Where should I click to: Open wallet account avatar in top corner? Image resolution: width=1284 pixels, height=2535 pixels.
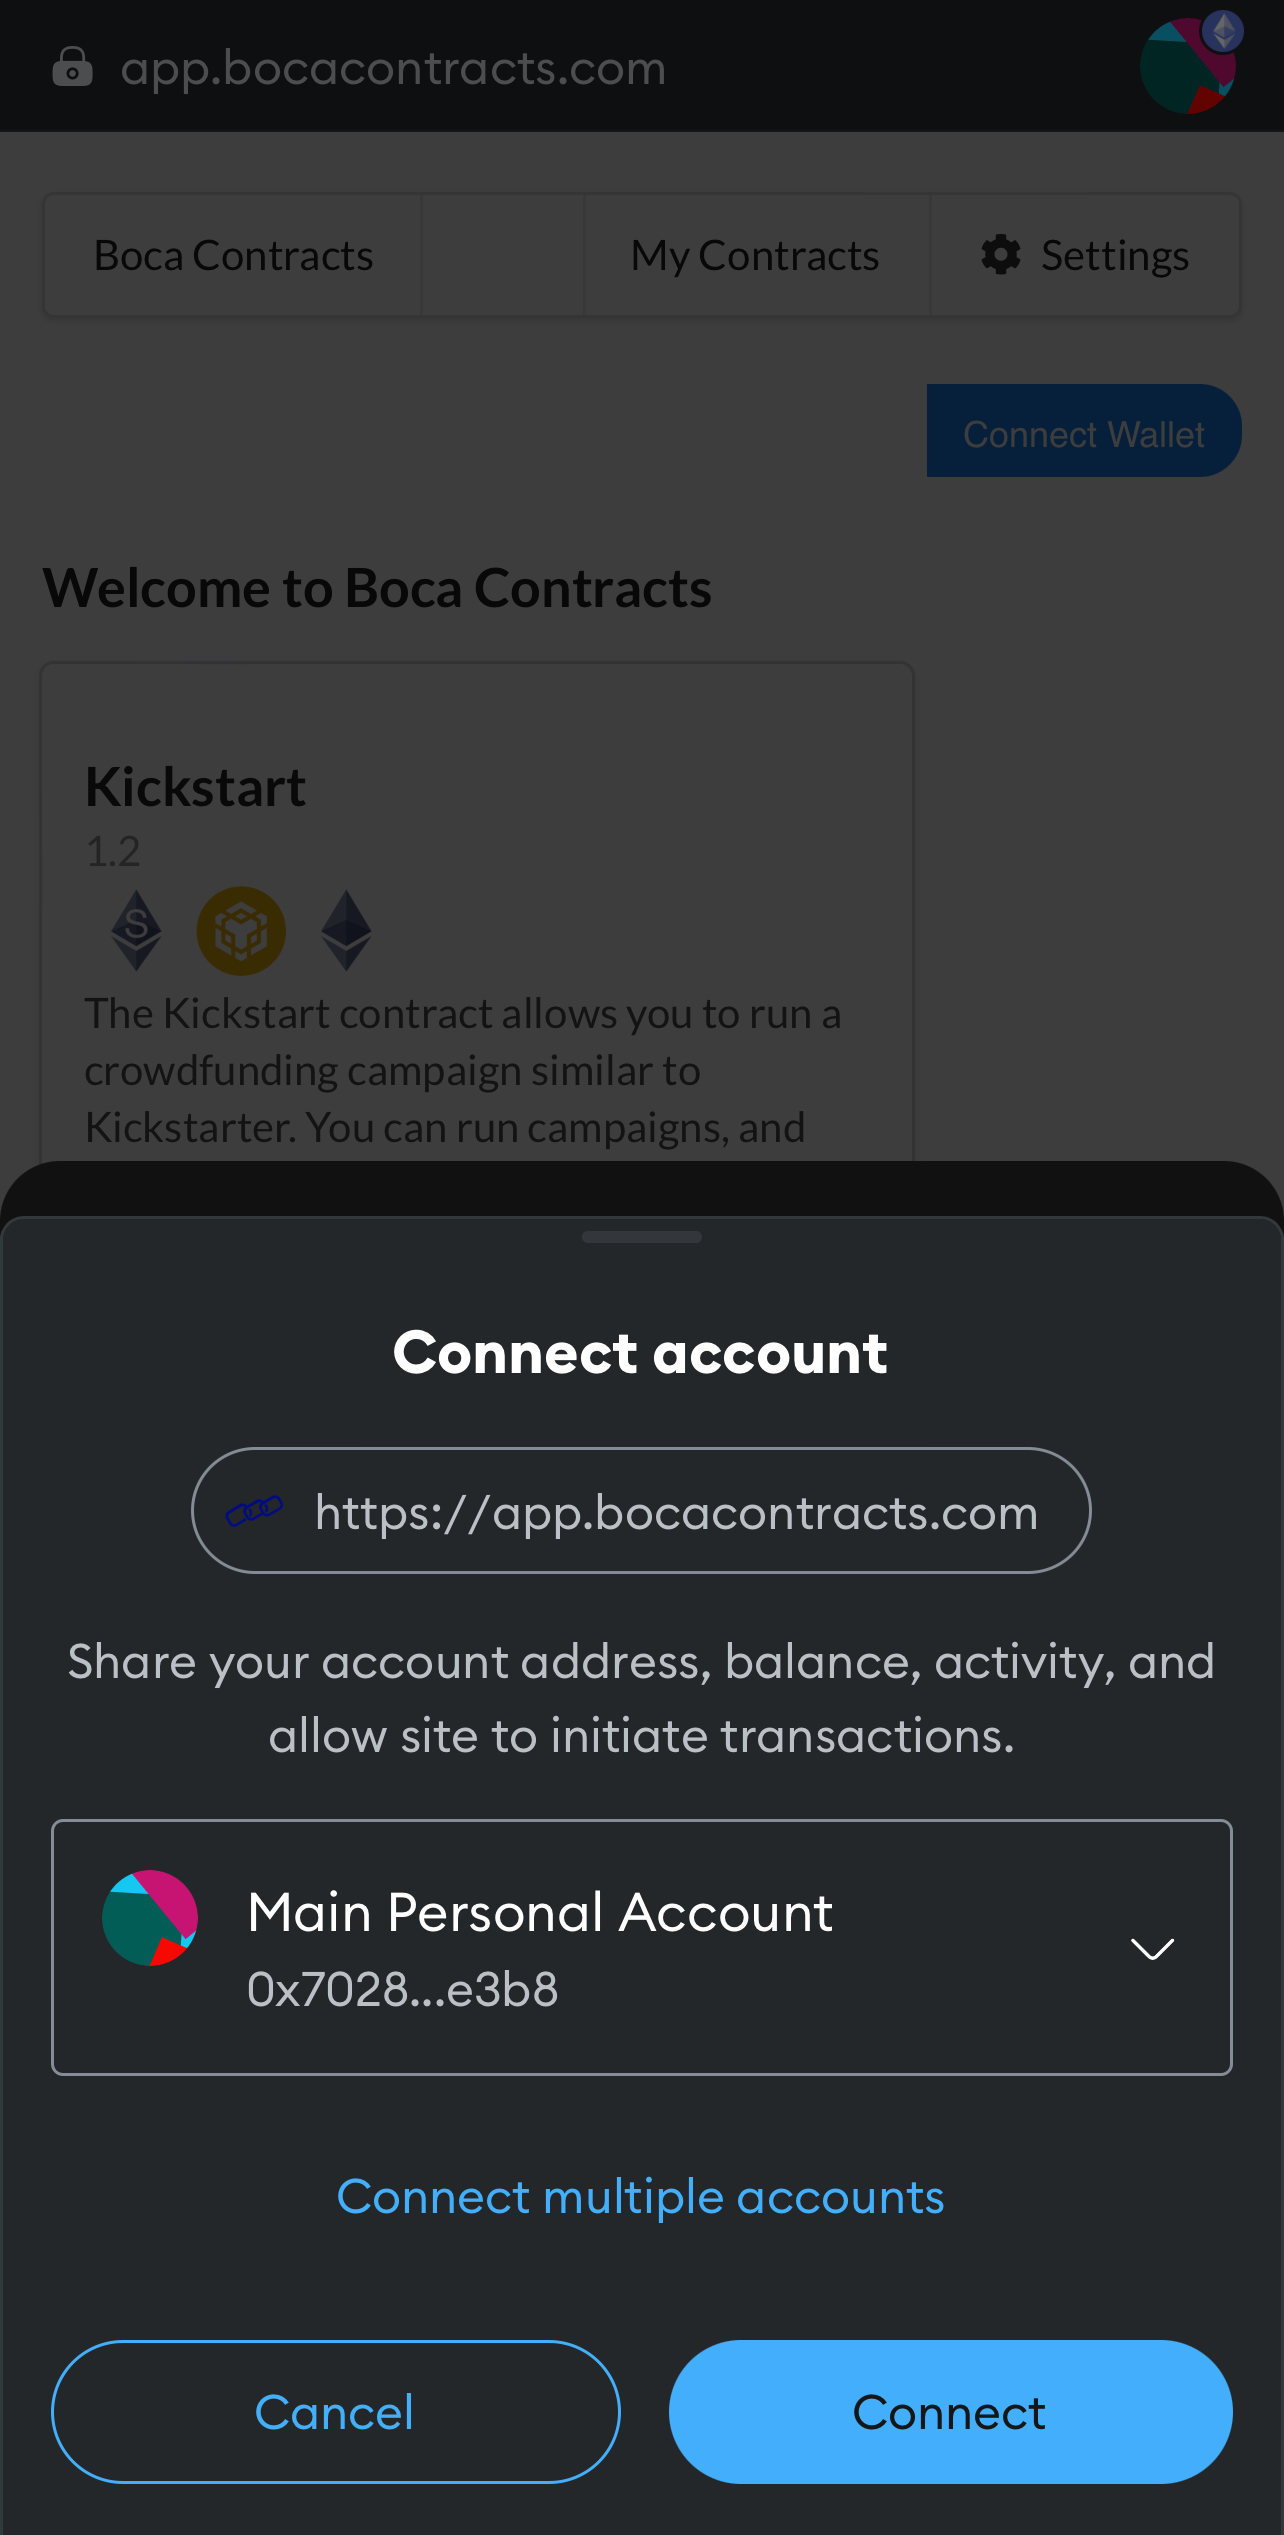pyautogui.click(x=1190, y=64)
